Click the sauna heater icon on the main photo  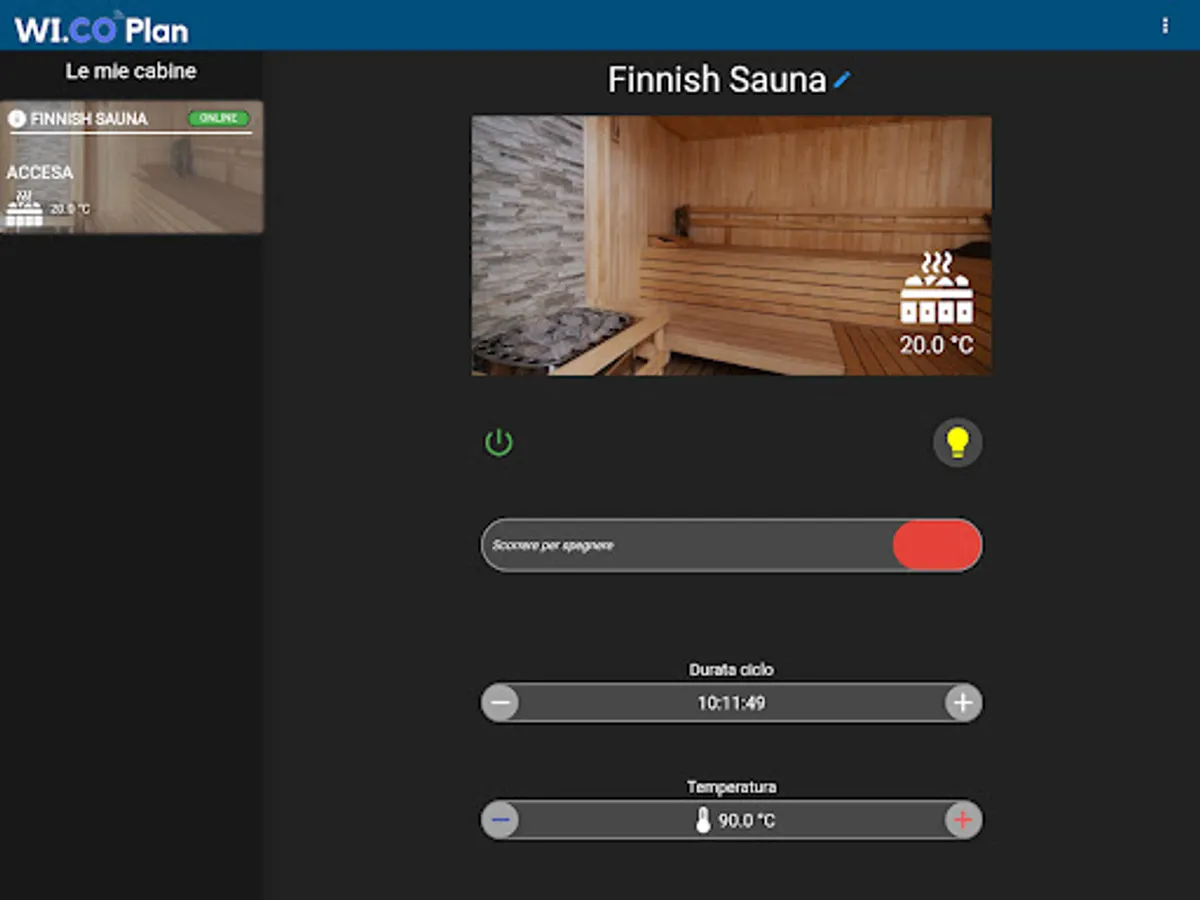[937, 288]
